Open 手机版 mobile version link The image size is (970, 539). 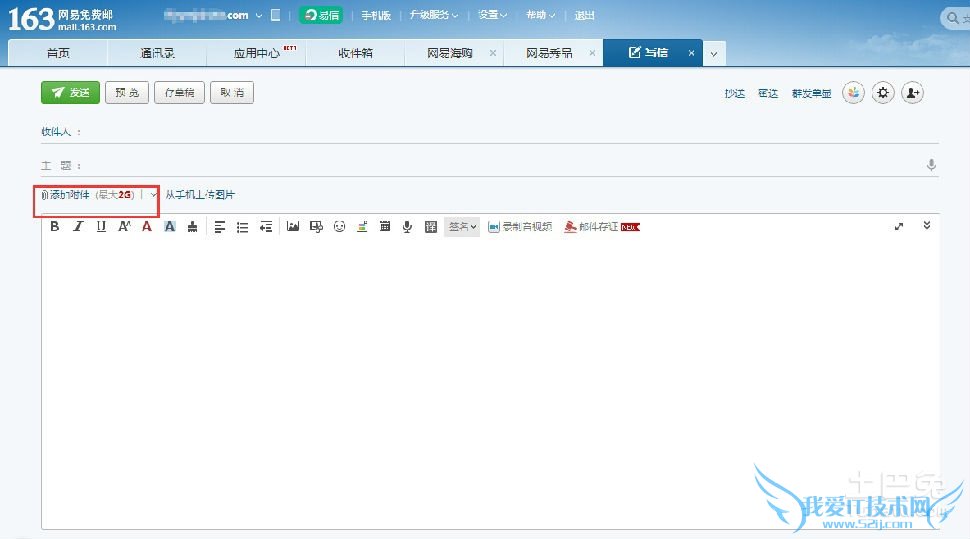coord(376,15)
